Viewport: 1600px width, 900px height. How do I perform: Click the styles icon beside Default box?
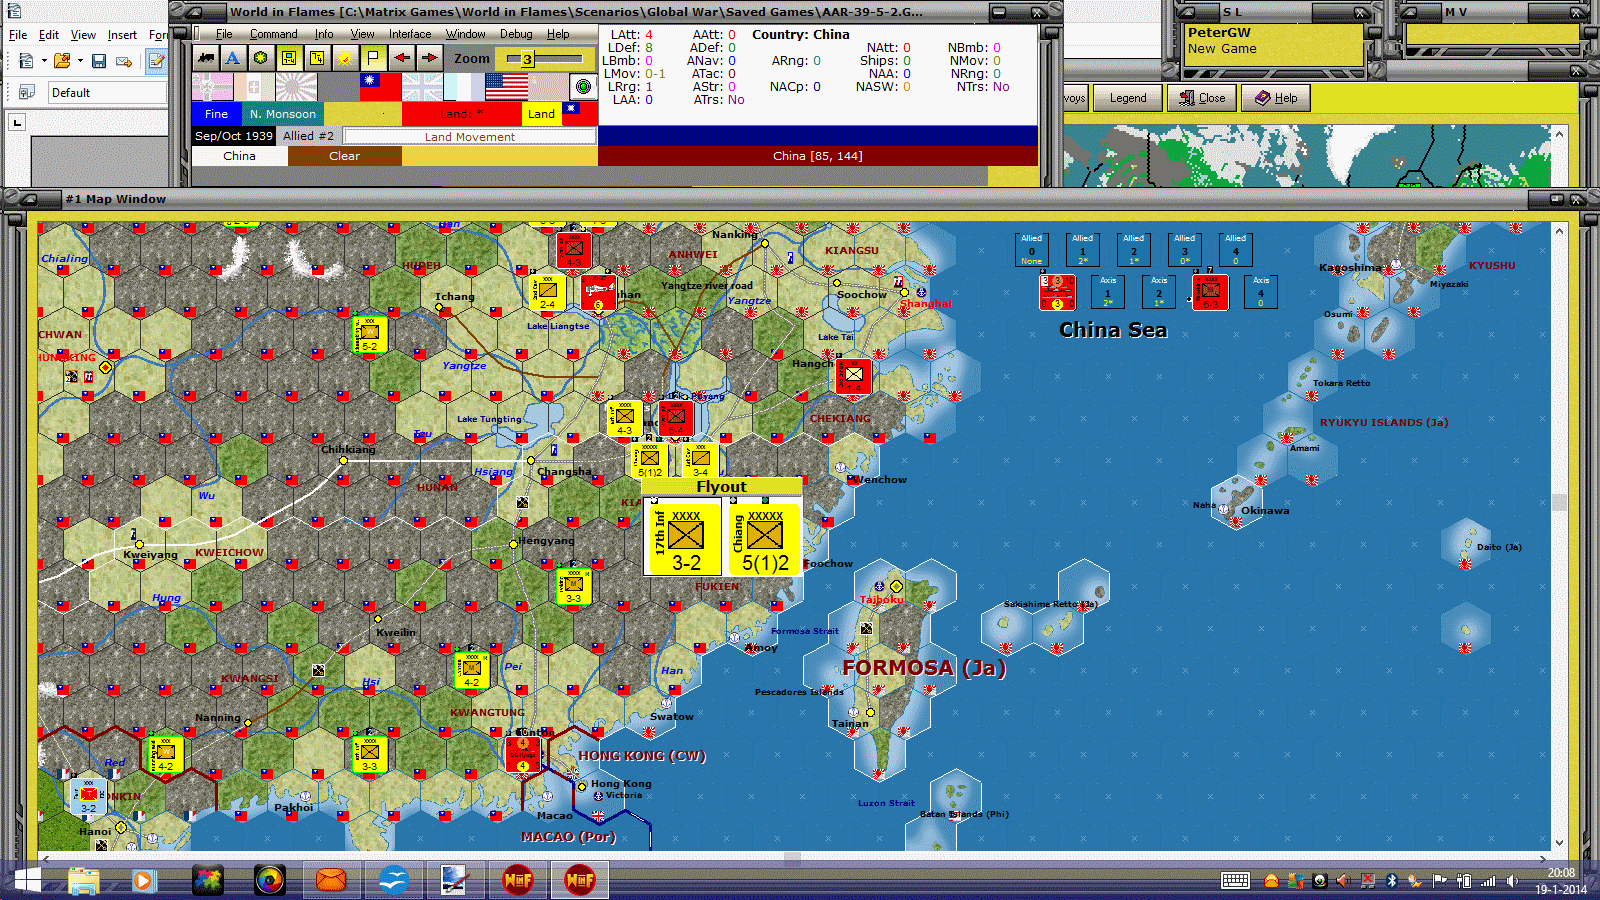pos(27,93)
